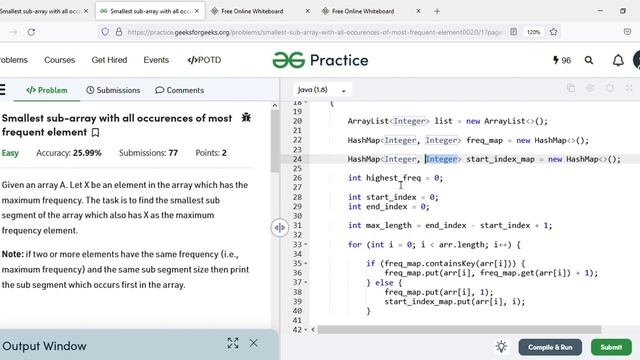Image resolution: width=640 pixels, height=360 pixels.
Task: Click line 31 max_length declaration
Action: (x=450, y=225)
